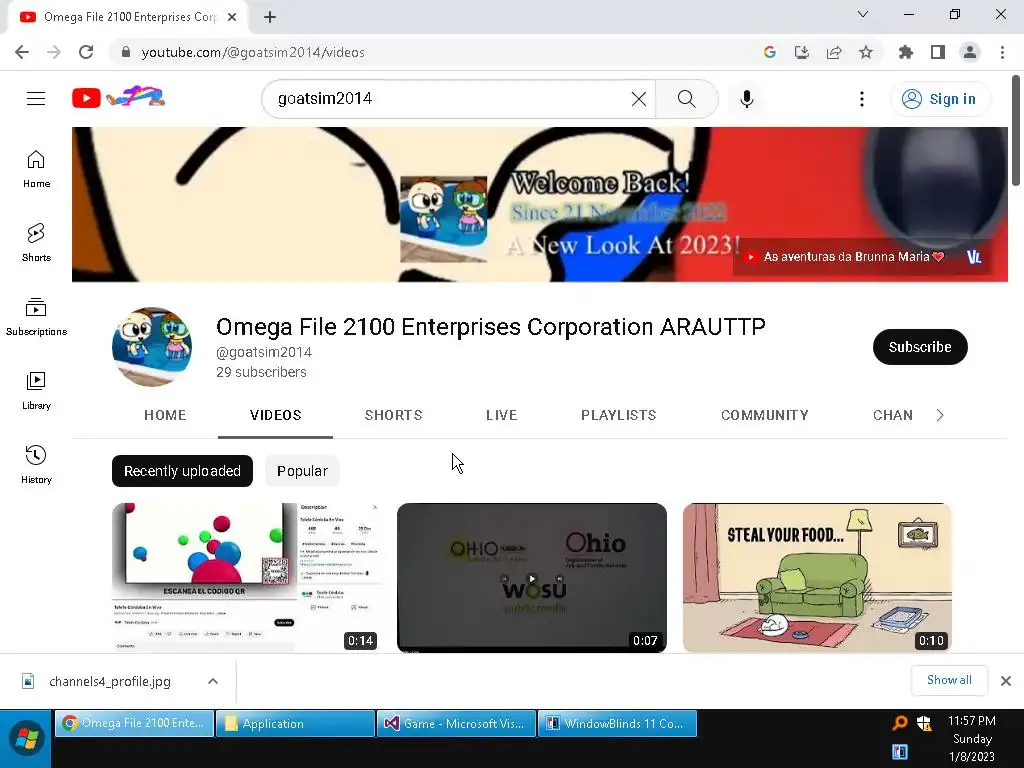
Task: Toggle the browser side panel
Action: pos(938,52)
